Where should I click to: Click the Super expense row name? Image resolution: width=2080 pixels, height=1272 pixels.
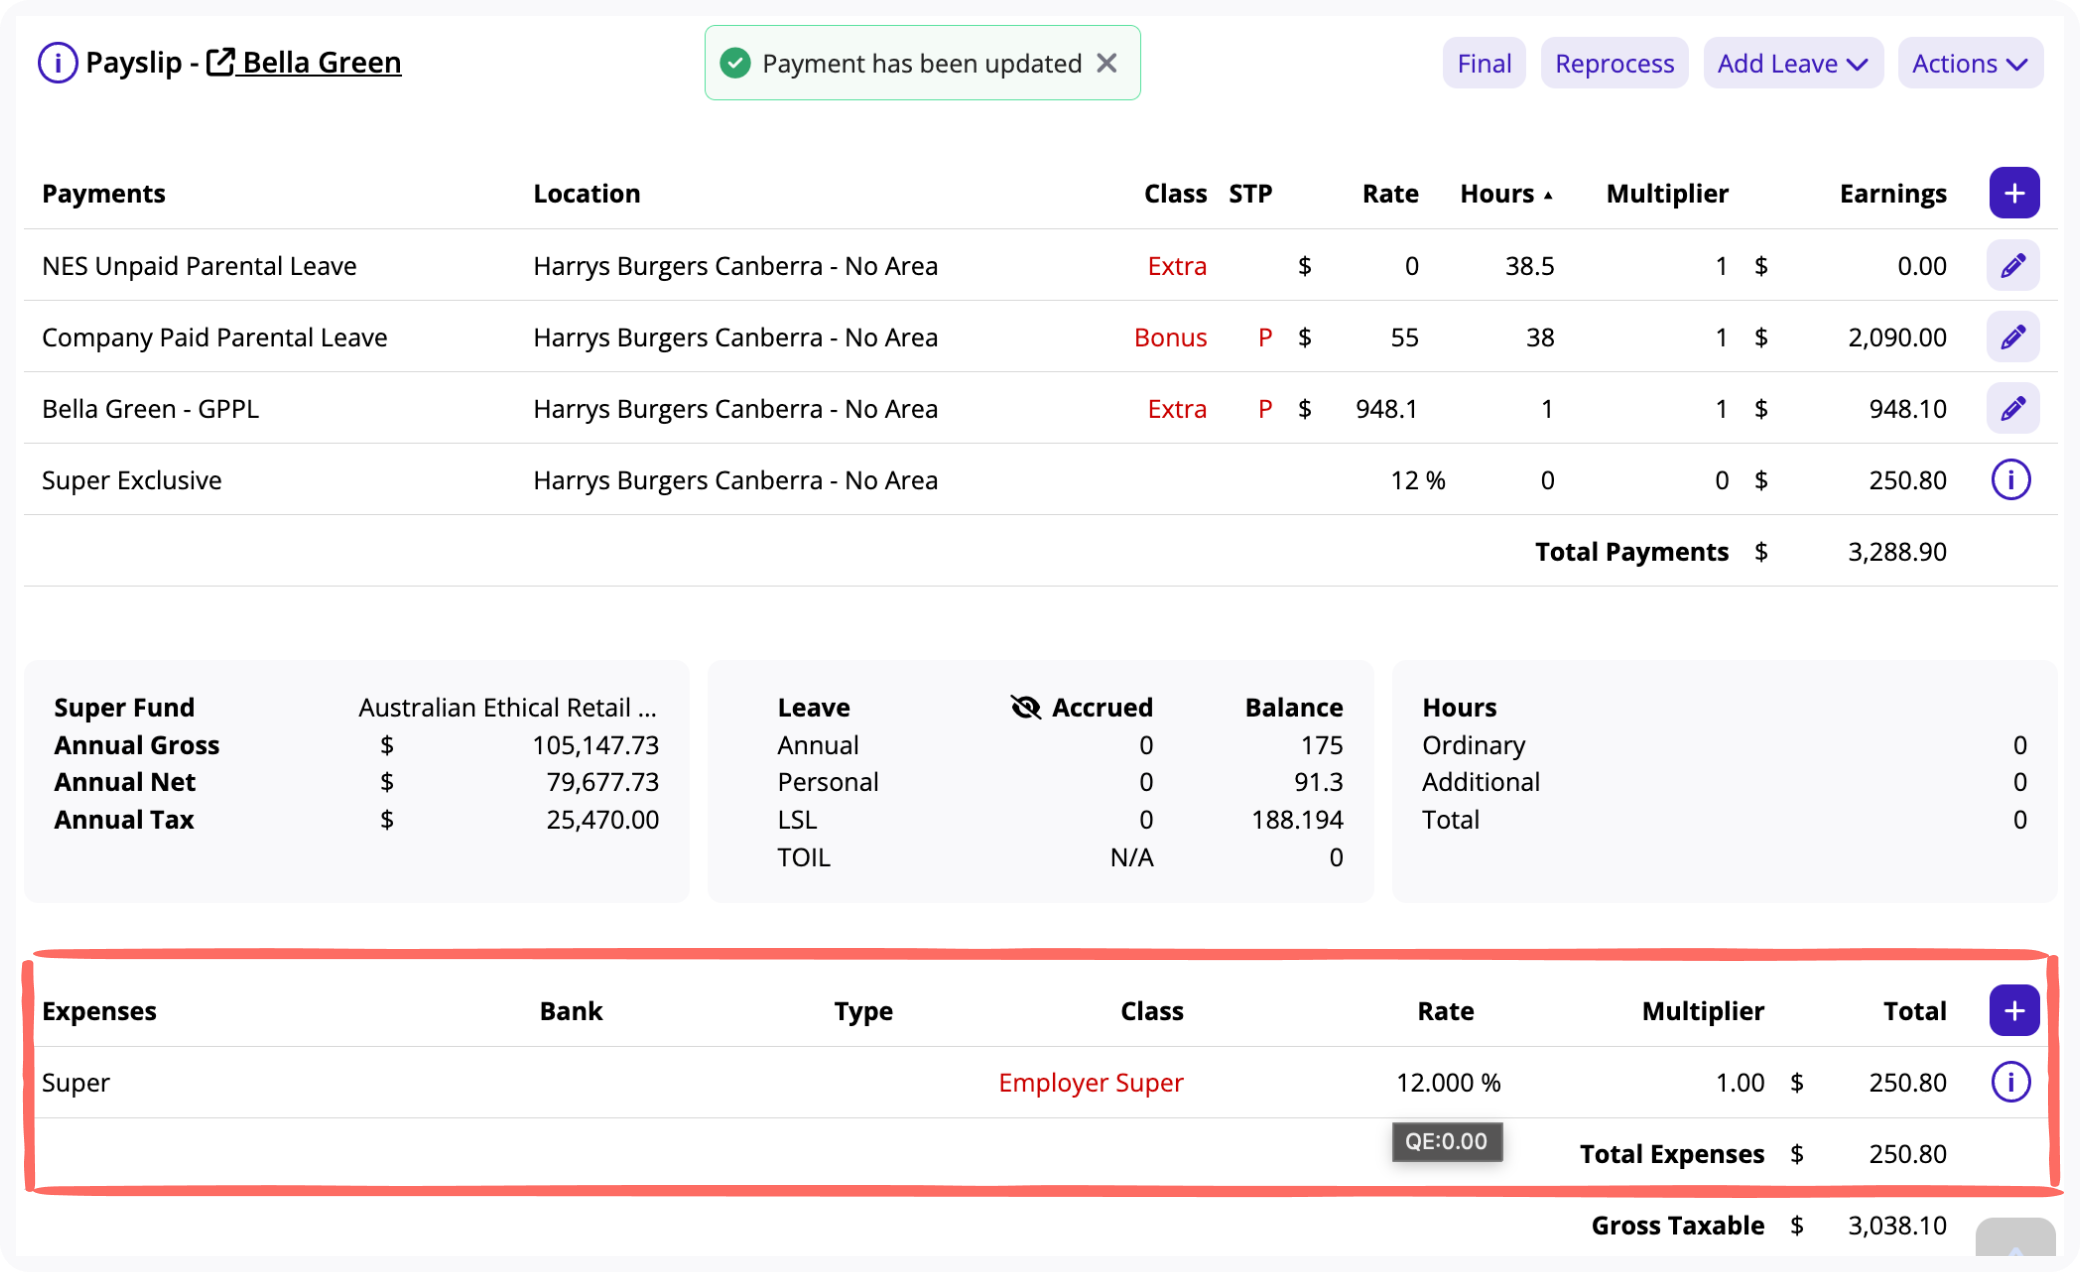pos(76,1082)
